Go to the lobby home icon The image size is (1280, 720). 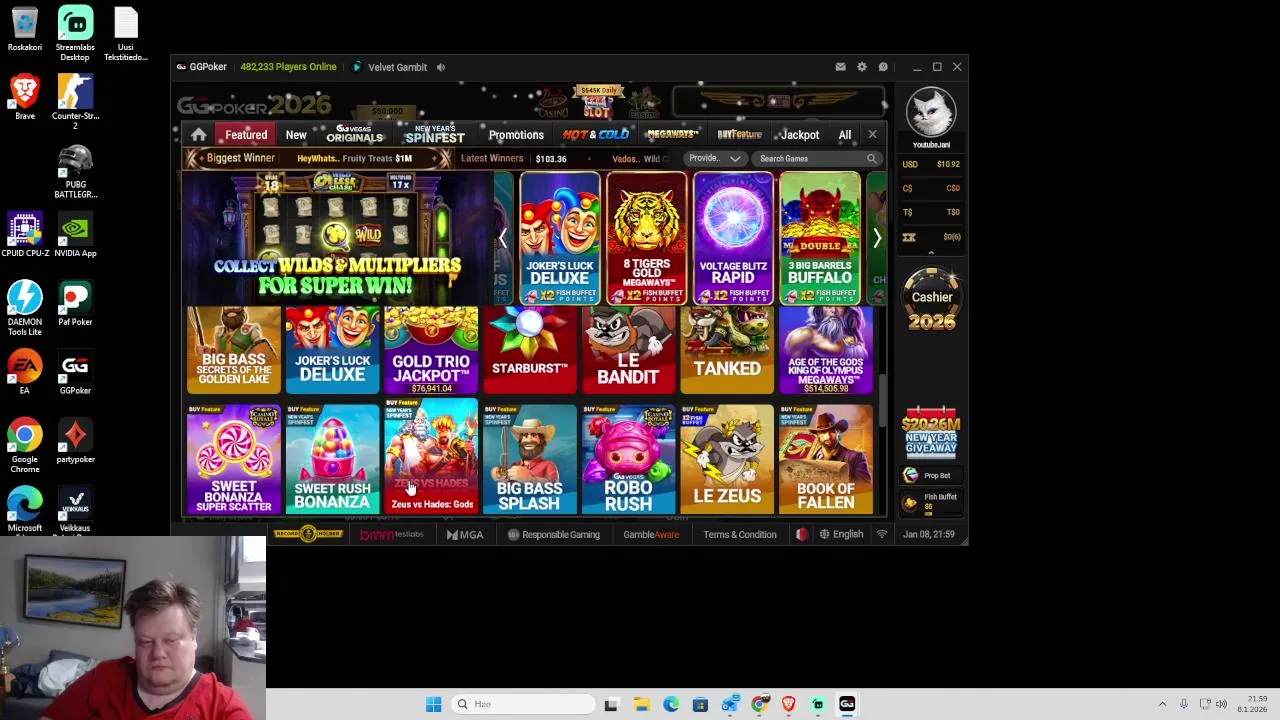click(199, 135)
